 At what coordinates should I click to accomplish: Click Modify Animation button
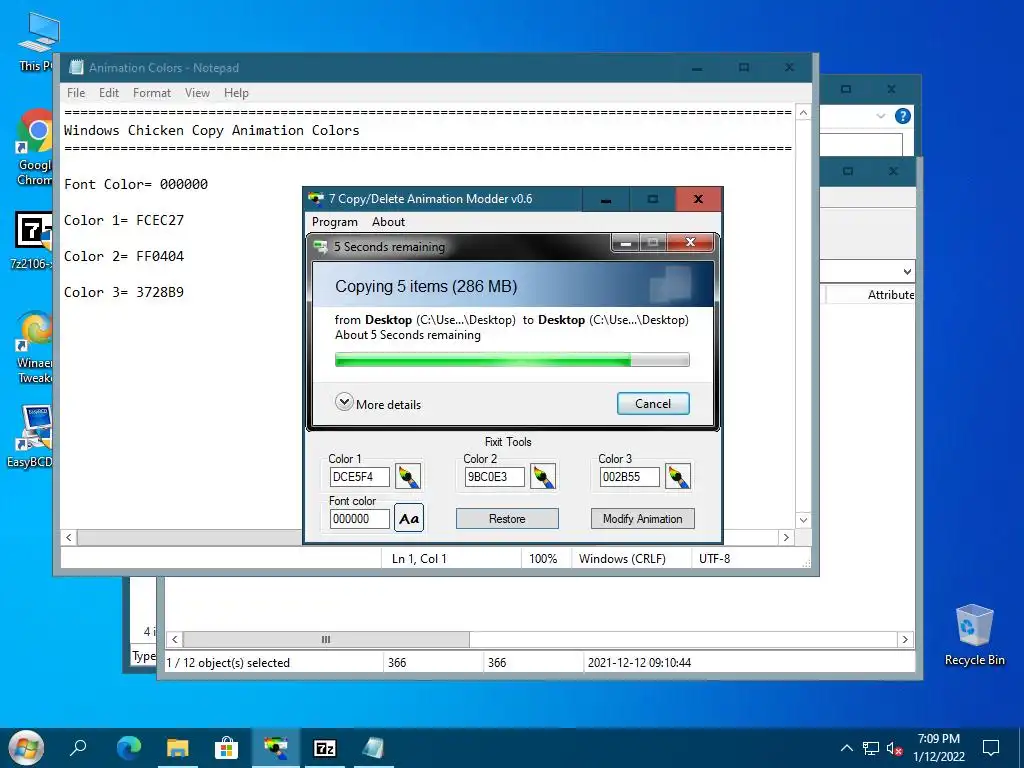643,519
